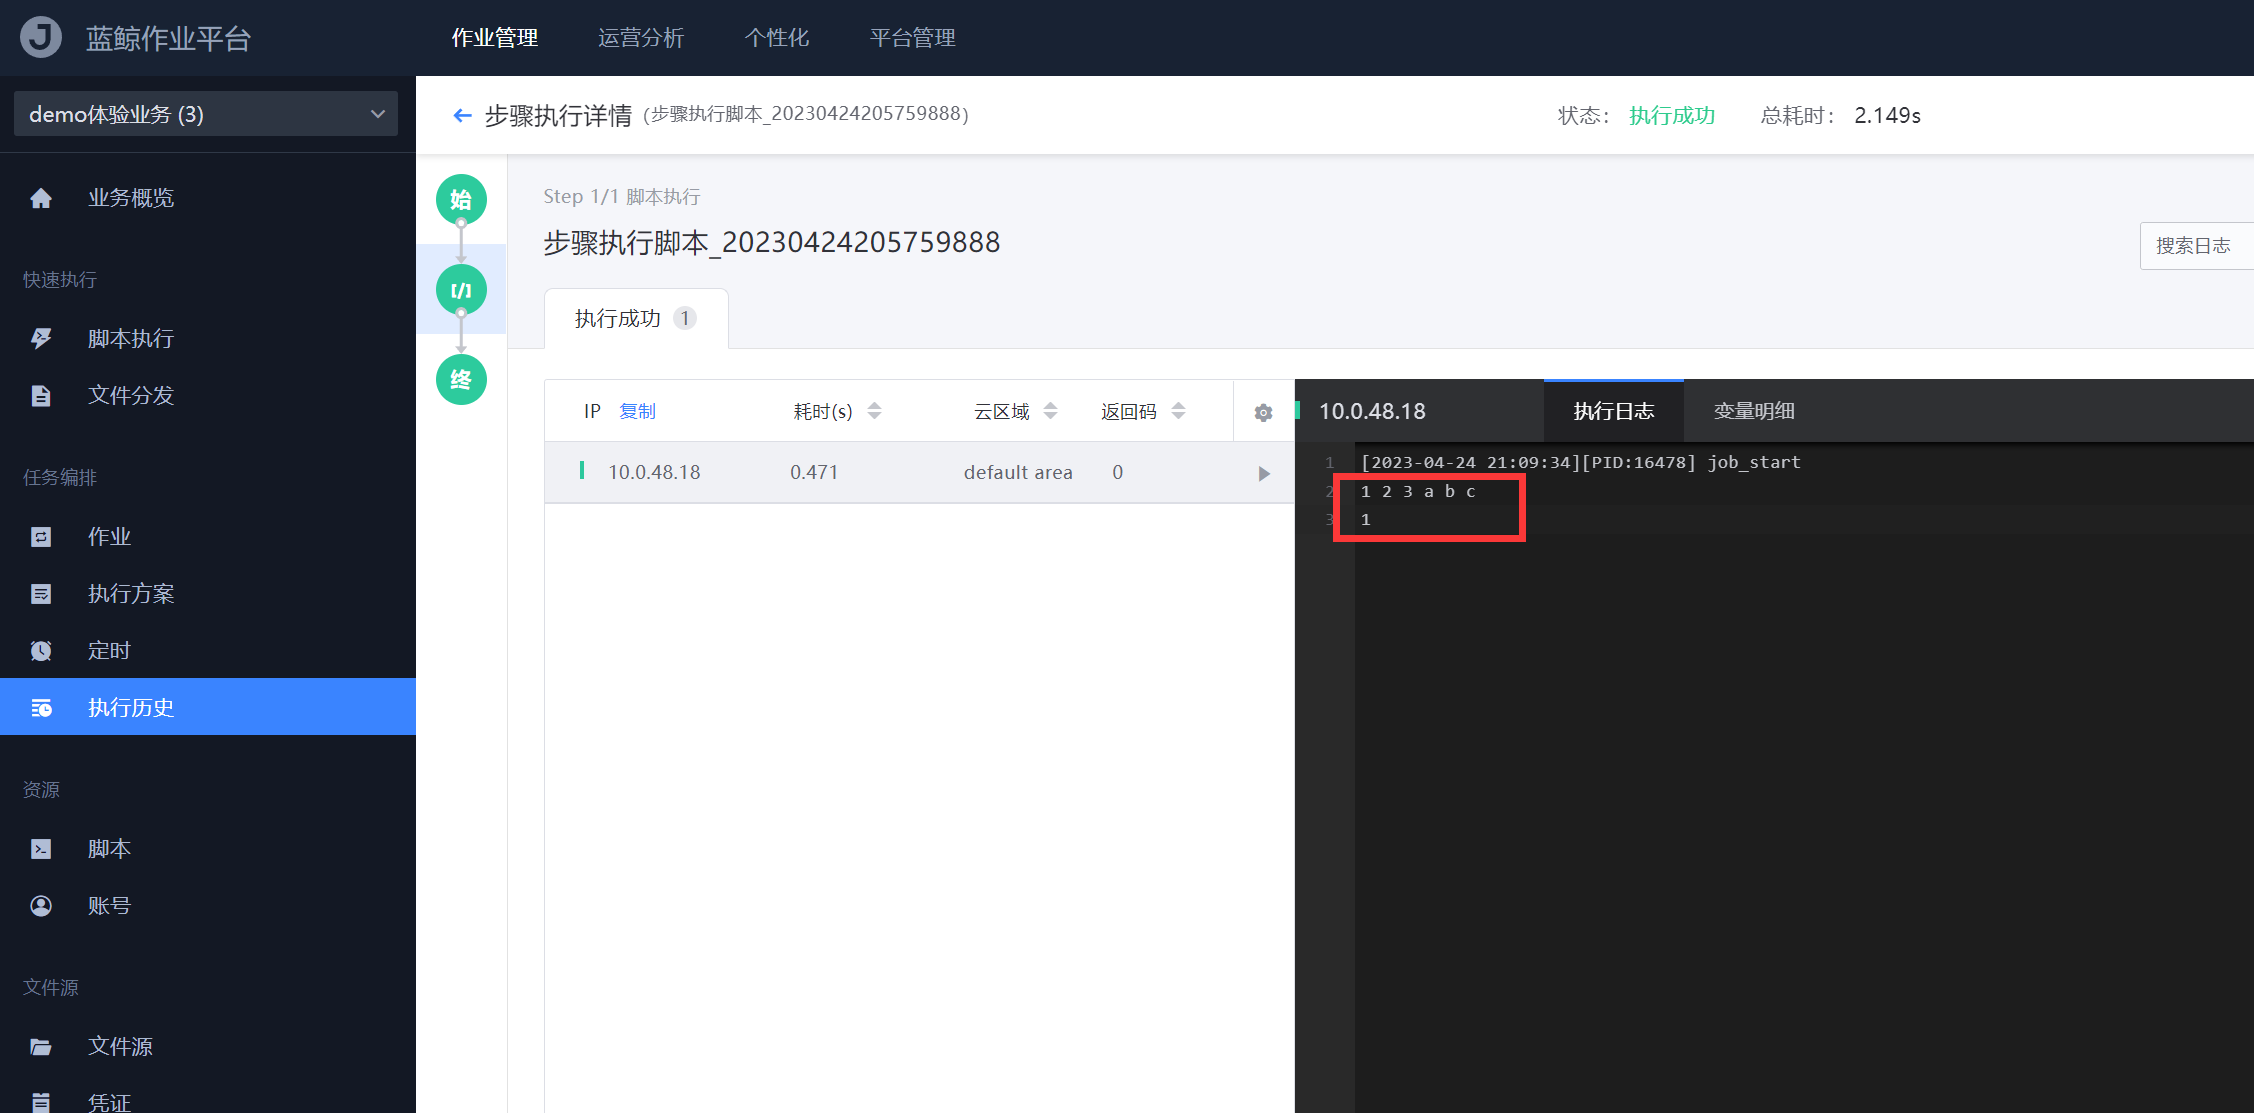Click the 文件源 folder icon
This screenshot has height=1113, width=2254.
tap(41, 1047)
